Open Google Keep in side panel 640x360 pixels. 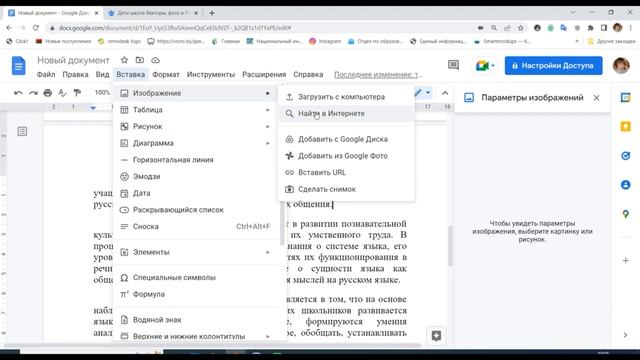pos(625,127)
